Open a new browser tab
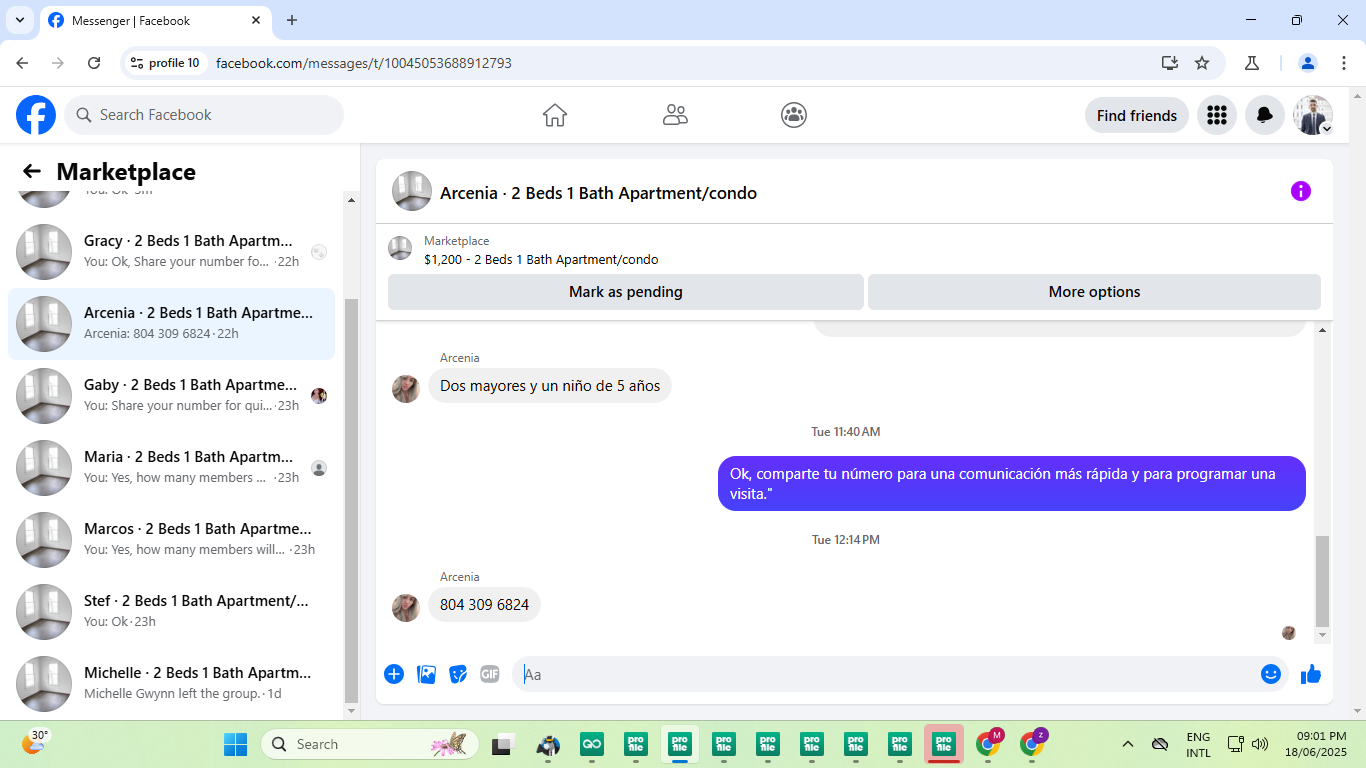Screen dimensions: 1366x768 (292, 20)
